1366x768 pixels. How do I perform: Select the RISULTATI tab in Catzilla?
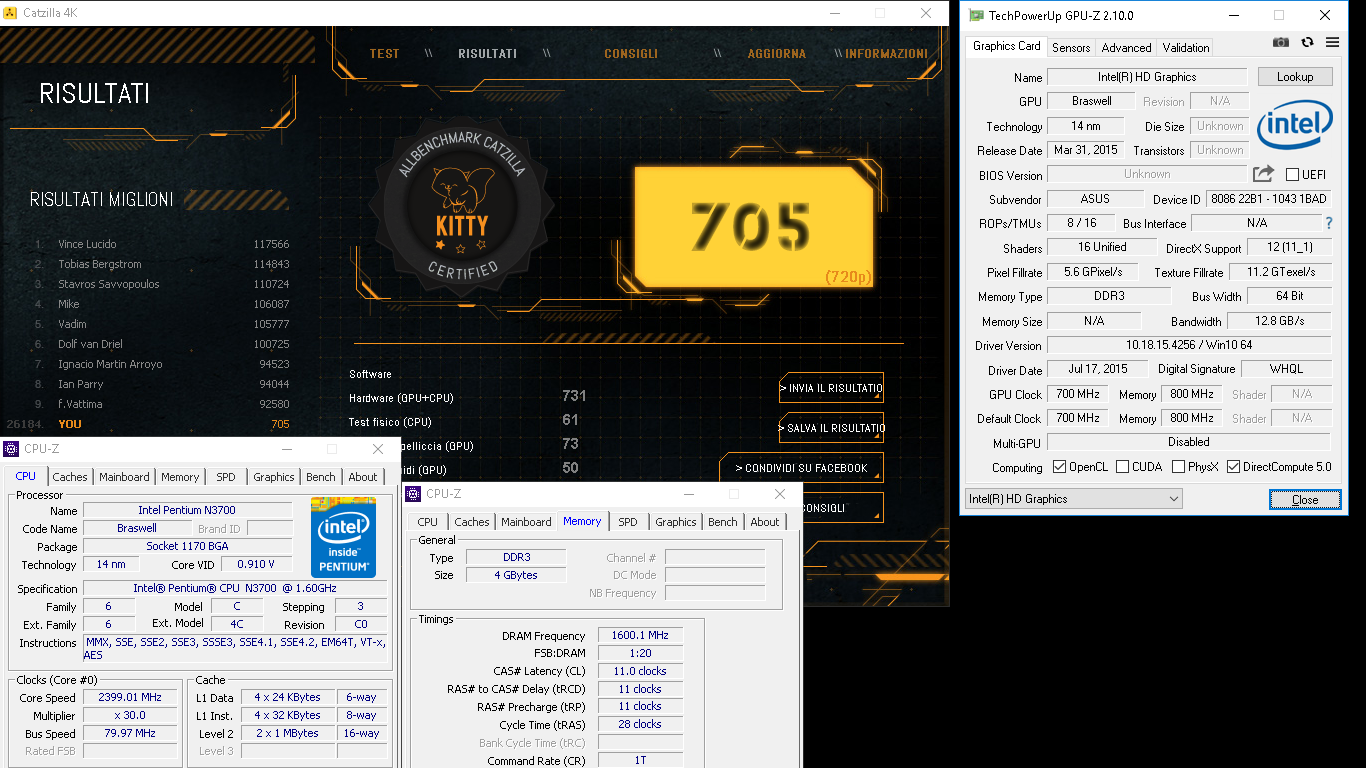[487, 54]
